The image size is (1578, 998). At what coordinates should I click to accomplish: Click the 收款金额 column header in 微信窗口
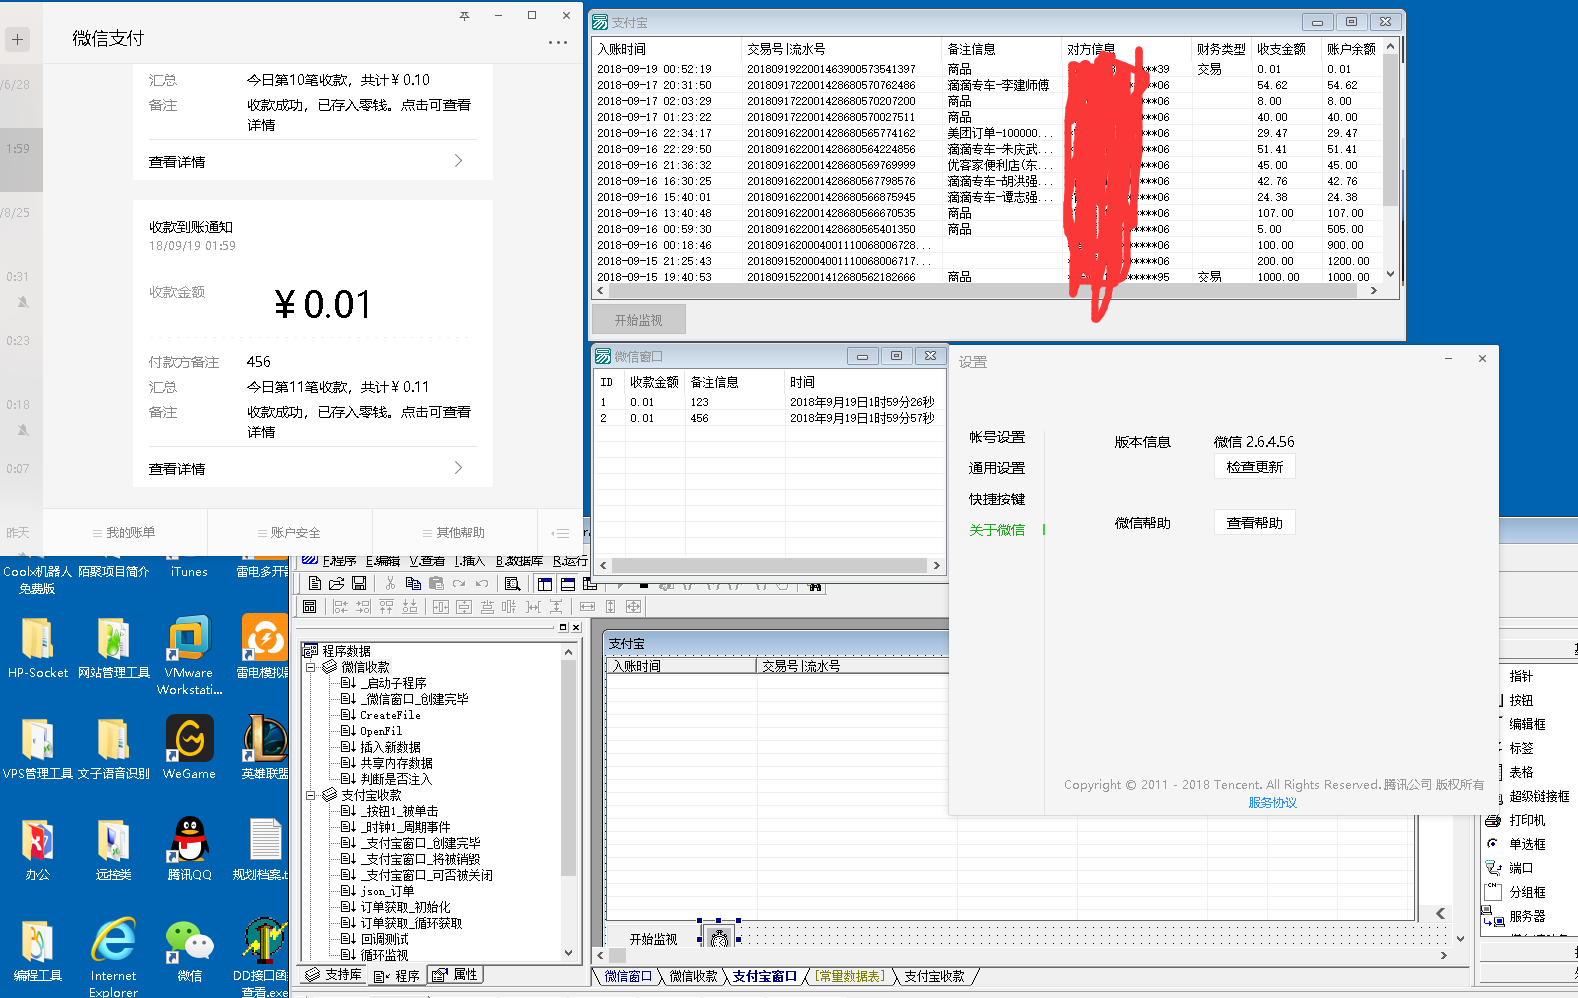coord(655,382)
